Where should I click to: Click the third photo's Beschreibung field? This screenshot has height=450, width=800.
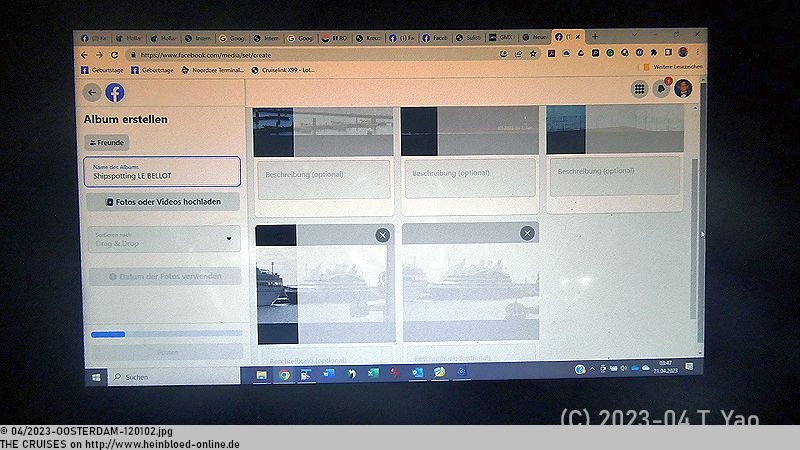tap(615, 176)
